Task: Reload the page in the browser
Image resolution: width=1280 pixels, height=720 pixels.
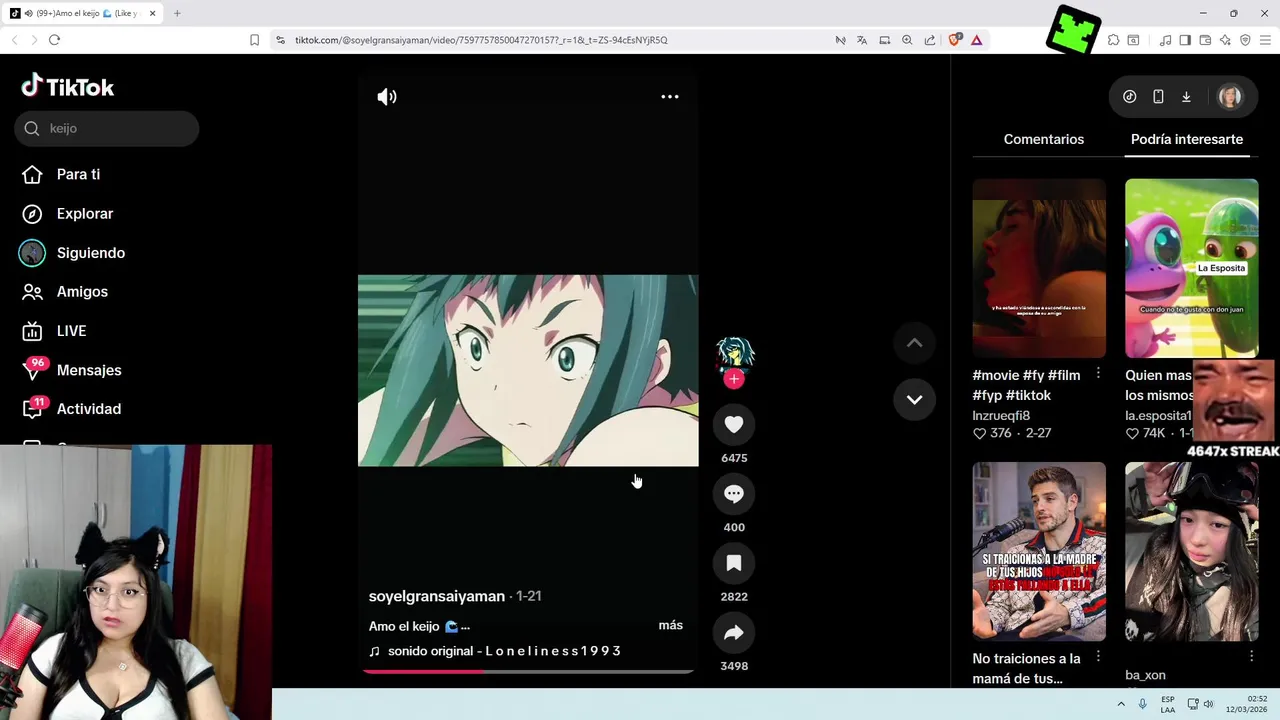Action: click(54, 40)
